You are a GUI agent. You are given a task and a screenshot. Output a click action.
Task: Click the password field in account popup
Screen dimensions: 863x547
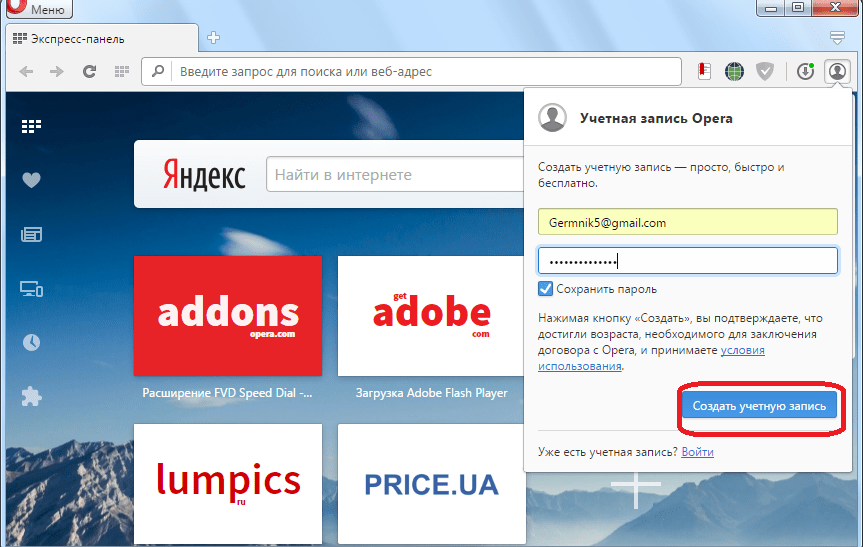[687, 261]
